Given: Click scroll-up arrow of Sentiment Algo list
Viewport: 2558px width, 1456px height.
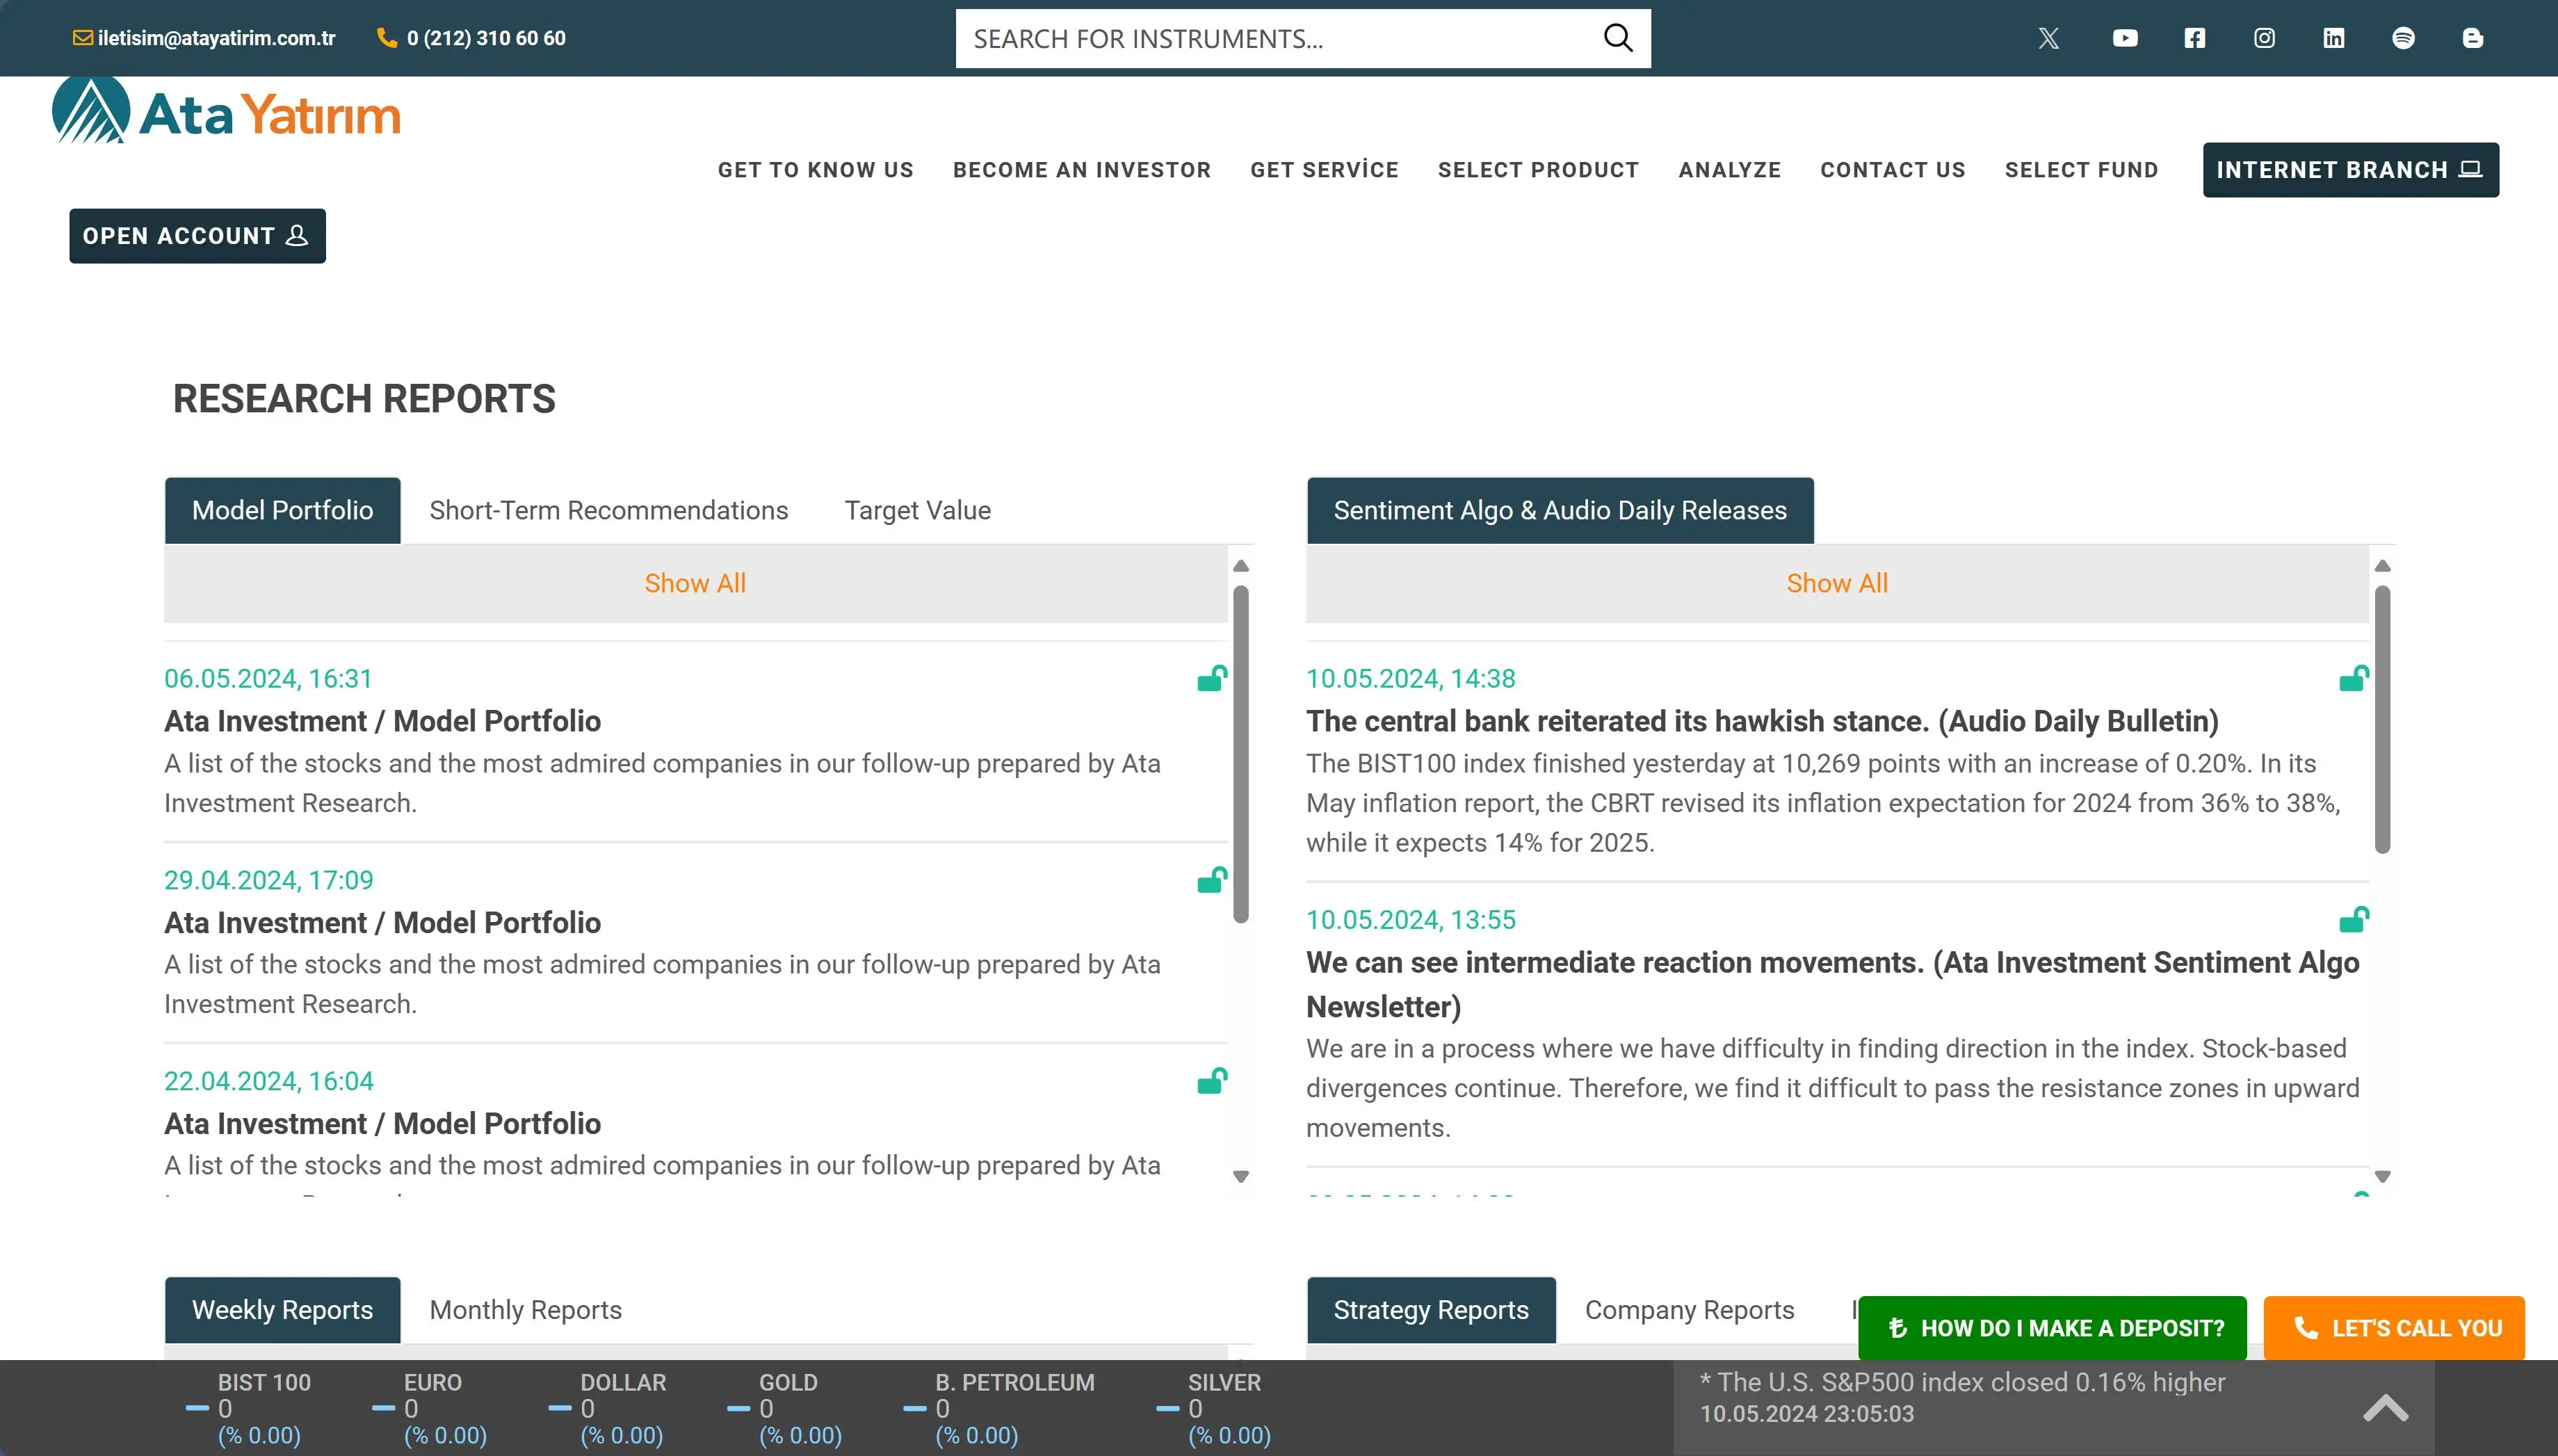Looking at the screenshot, I should (x=2383, y=566).
